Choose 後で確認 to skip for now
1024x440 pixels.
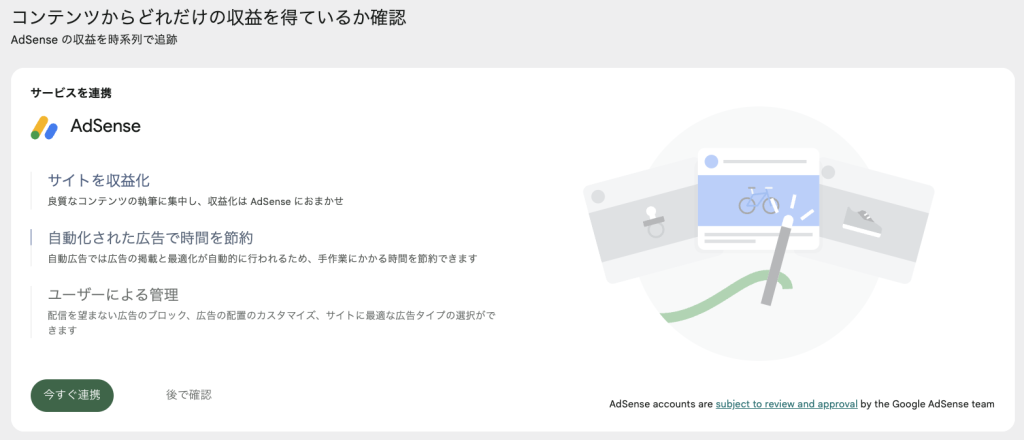pos(189,395)
